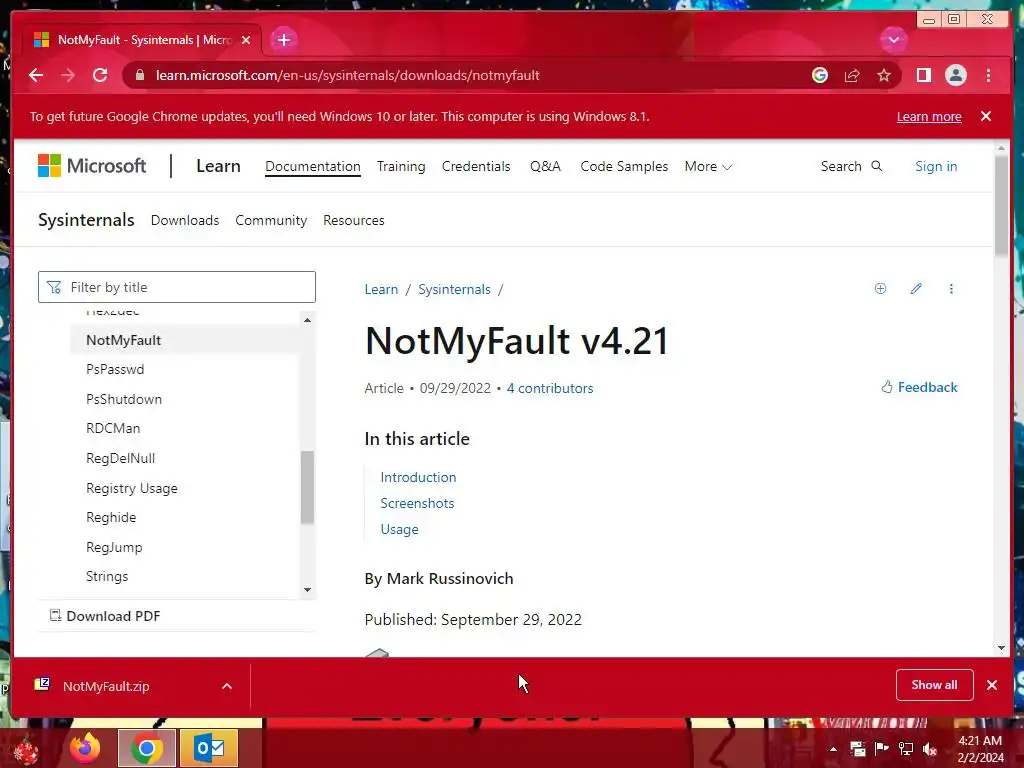The image size is (1024, 768).
Task: Open 4 contributors link
Action: tap(550, 388)
